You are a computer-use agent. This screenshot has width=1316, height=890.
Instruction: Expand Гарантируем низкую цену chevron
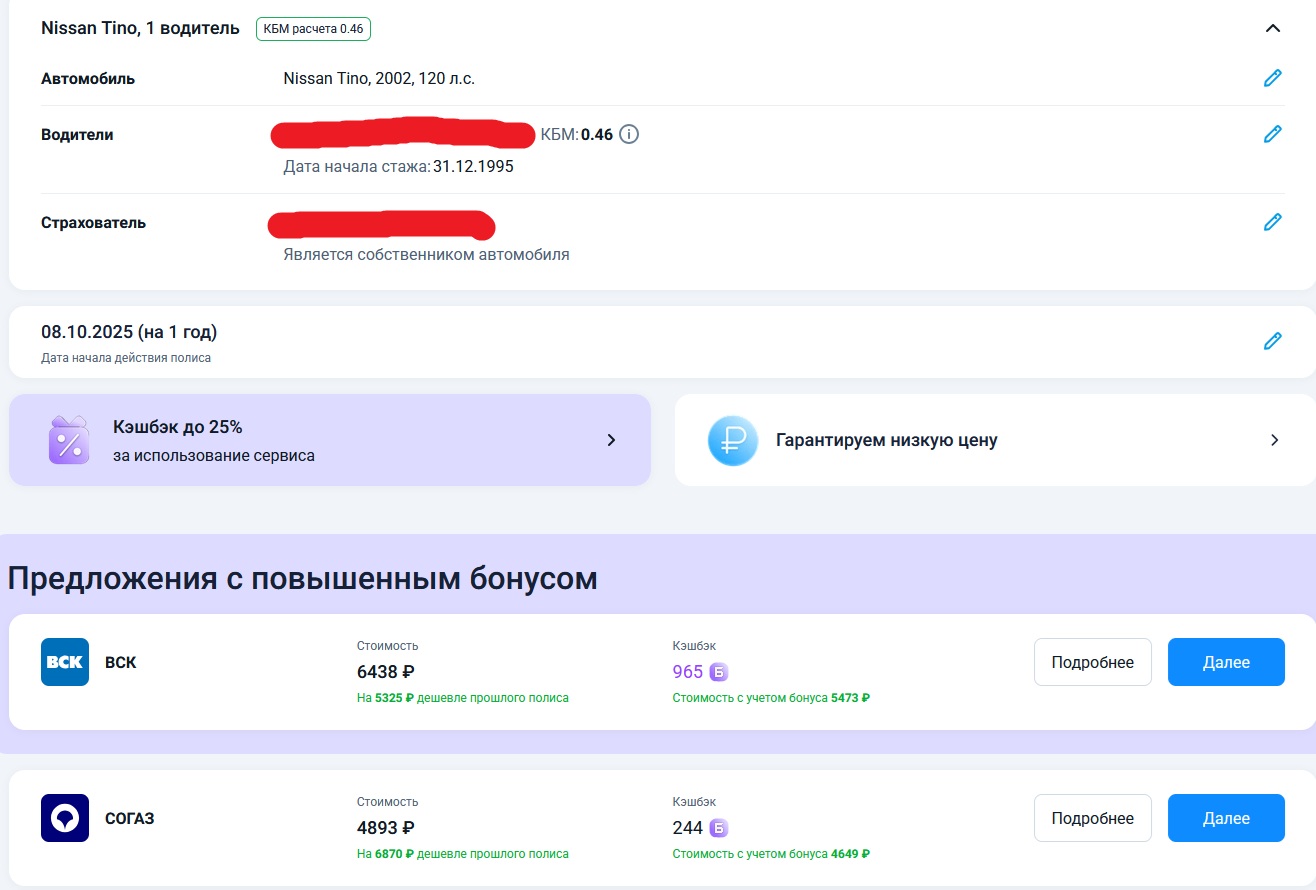tap(1274, 440)
